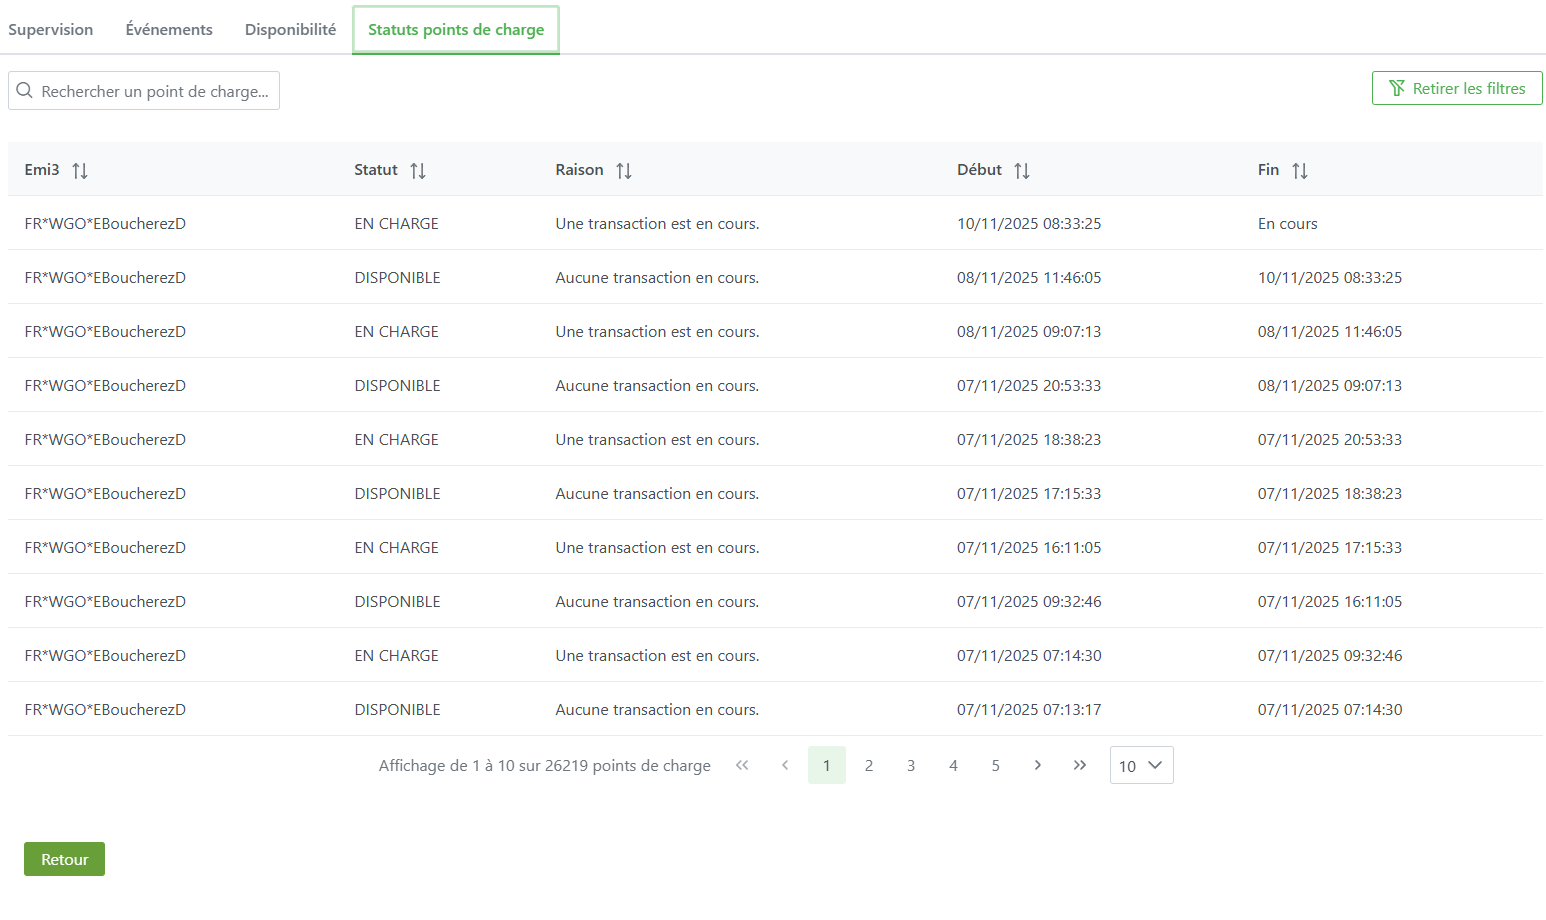Toggle sort order on Début column
1546x920 pixels.
point(1021,171)
